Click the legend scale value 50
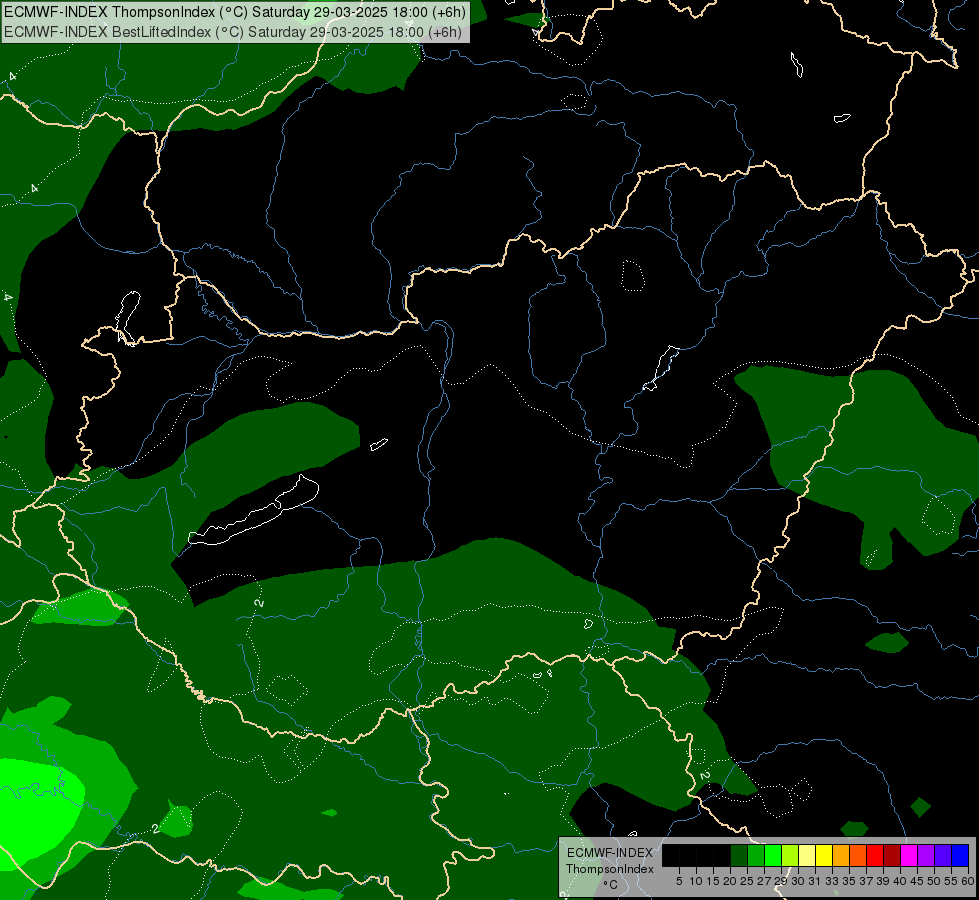Viewport: 979px width, 900px height. click(935, 881)
